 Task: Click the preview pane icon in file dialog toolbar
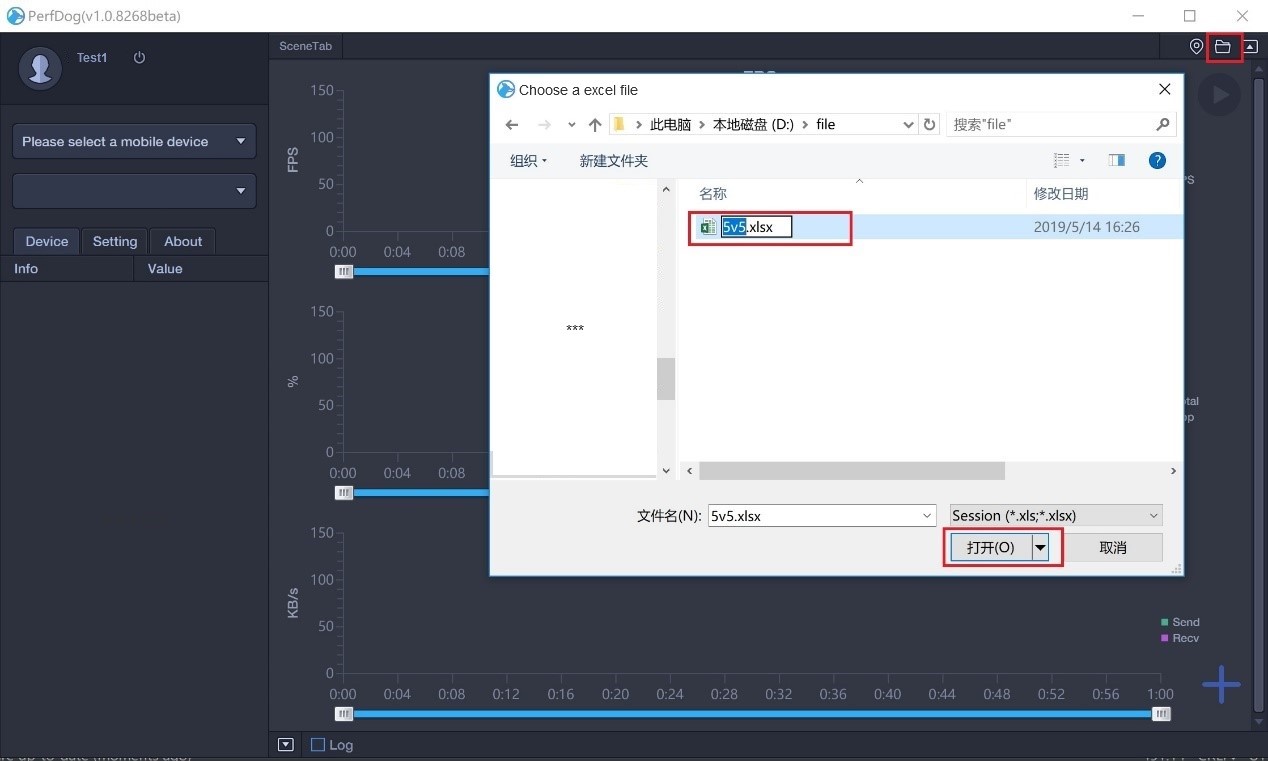(x=1117, y=160)
